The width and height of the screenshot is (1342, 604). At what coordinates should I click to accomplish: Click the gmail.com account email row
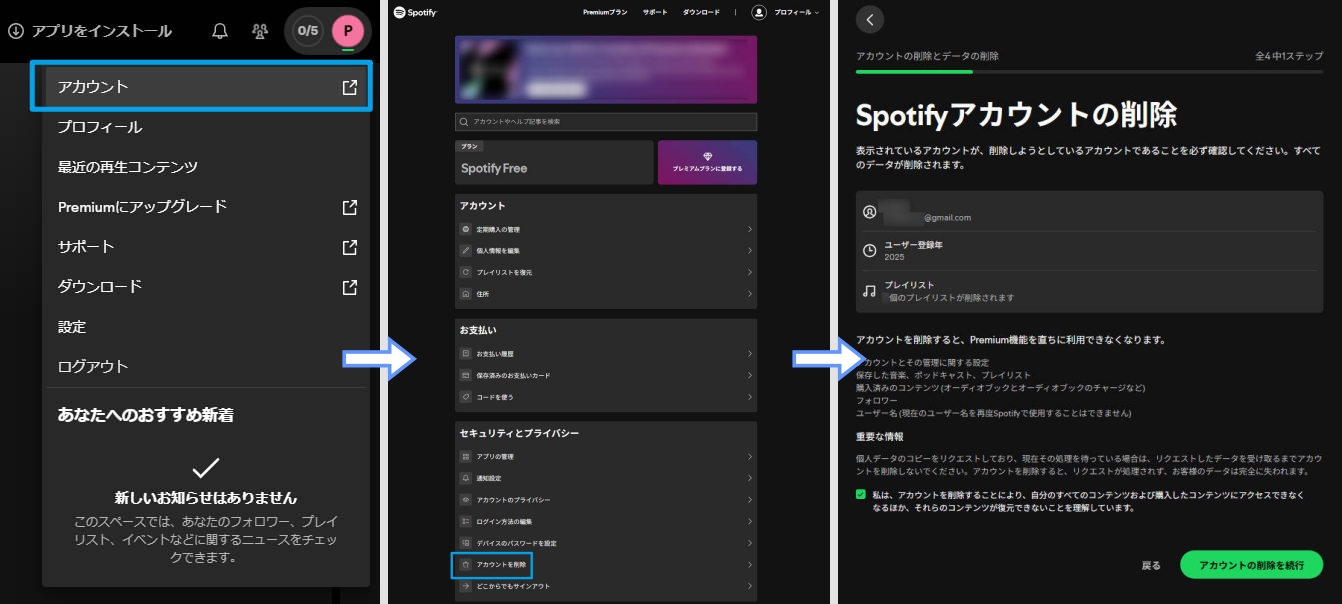(1089, 212)
